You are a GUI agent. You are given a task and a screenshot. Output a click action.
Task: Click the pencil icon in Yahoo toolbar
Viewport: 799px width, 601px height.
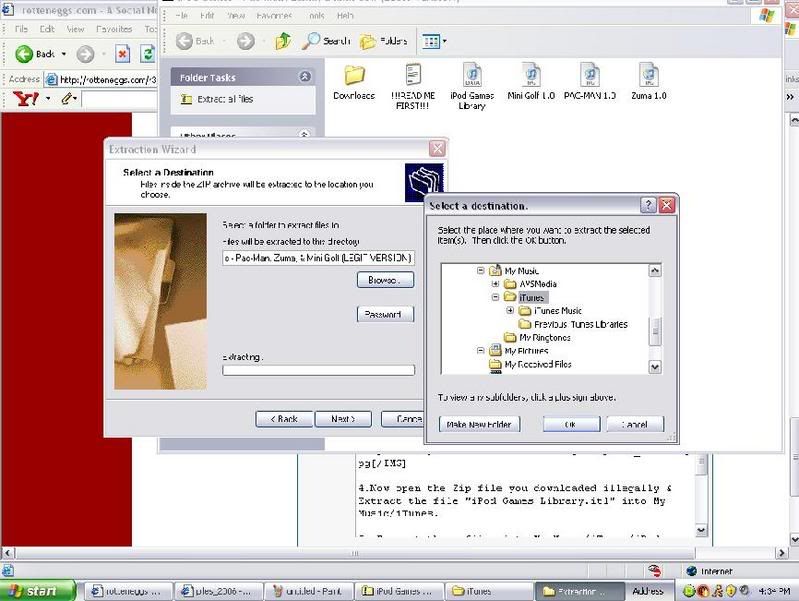[x=67, y=98]
